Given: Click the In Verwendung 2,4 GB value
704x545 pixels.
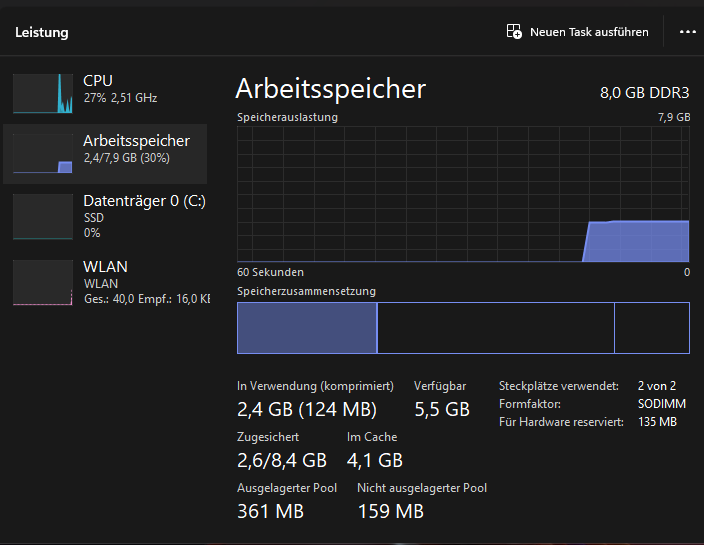Looking at the screenshot, I should pyautogui.click(x=306, y=409).
